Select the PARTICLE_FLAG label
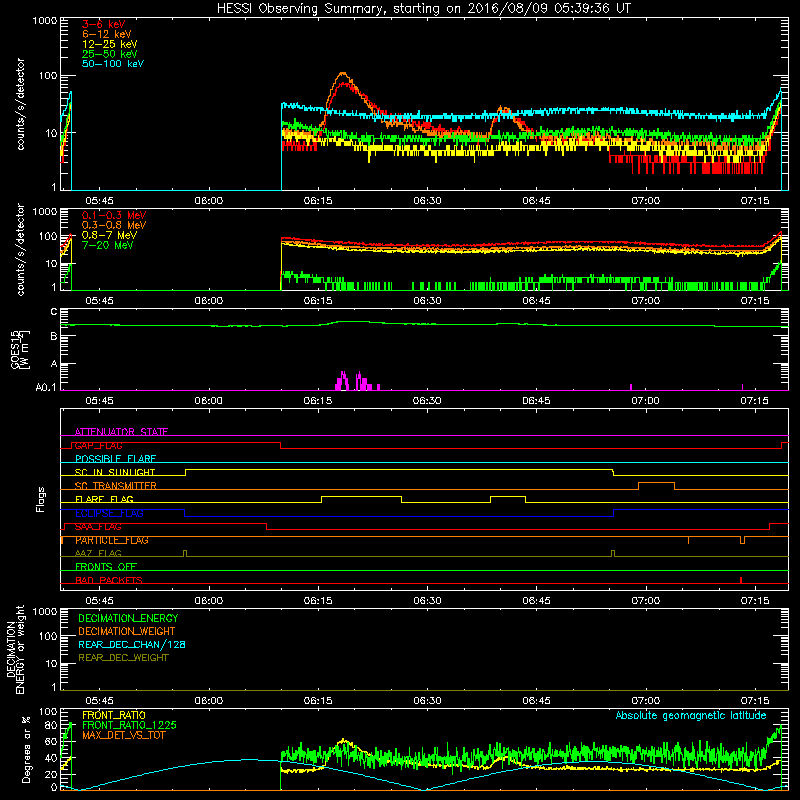800x800 pixels. (x=112, y=540)
